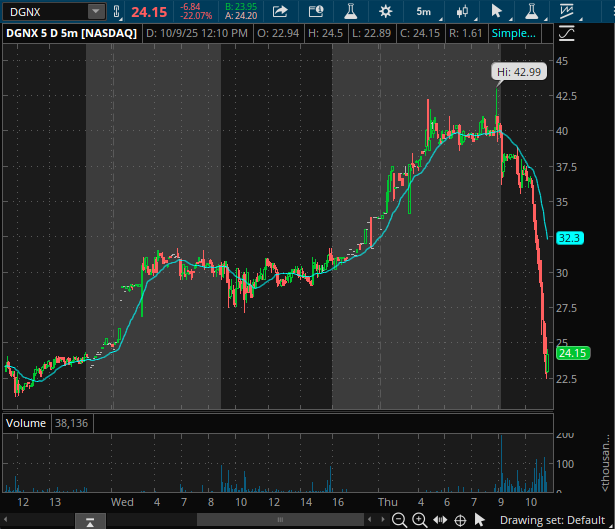Click the horizontal time scrollbar thumb
The image size is (615, 529).
[280, 520]
